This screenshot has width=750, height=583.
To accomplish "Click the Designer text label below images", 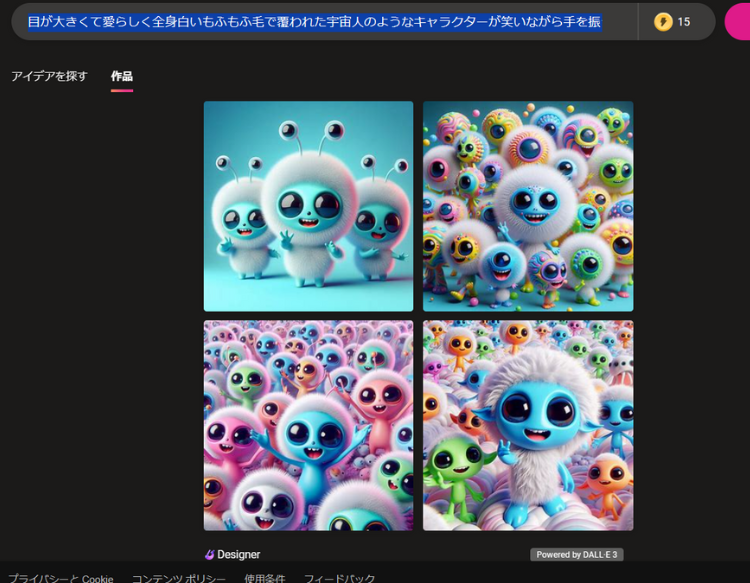I will click(x=240, y=554).
